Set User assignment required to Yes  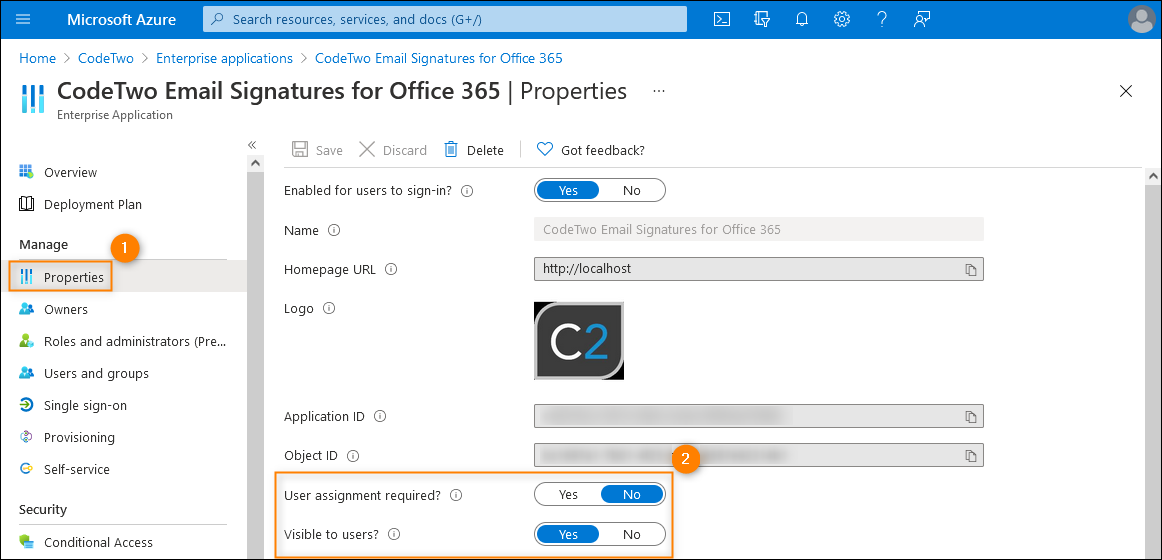tap(568, 494)
